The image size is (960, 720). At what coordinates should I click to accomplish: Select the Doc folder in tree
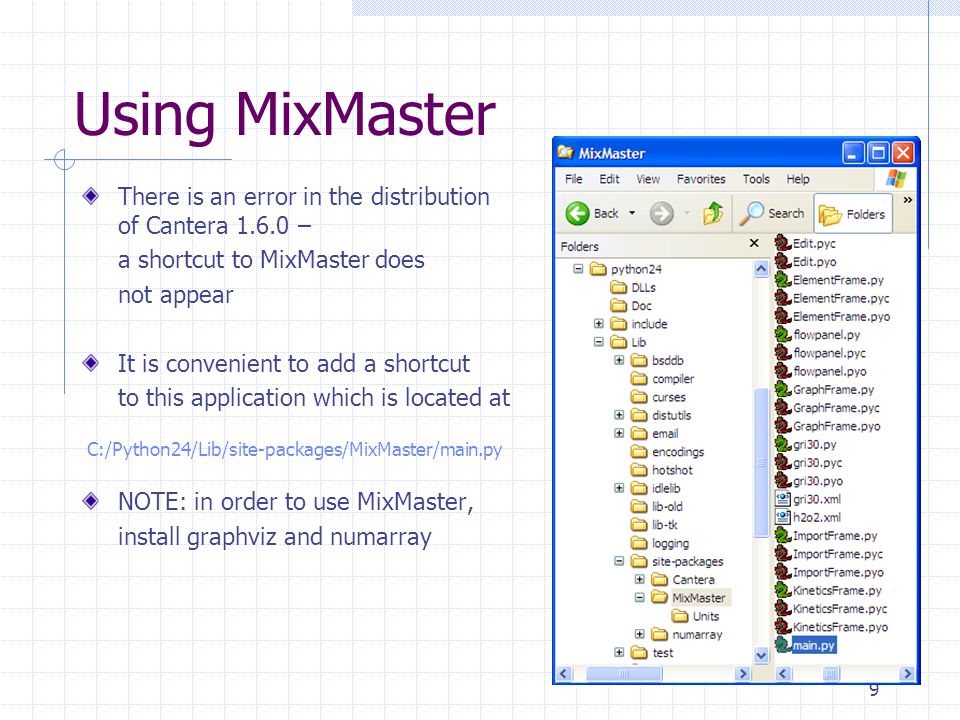(631, 306)
